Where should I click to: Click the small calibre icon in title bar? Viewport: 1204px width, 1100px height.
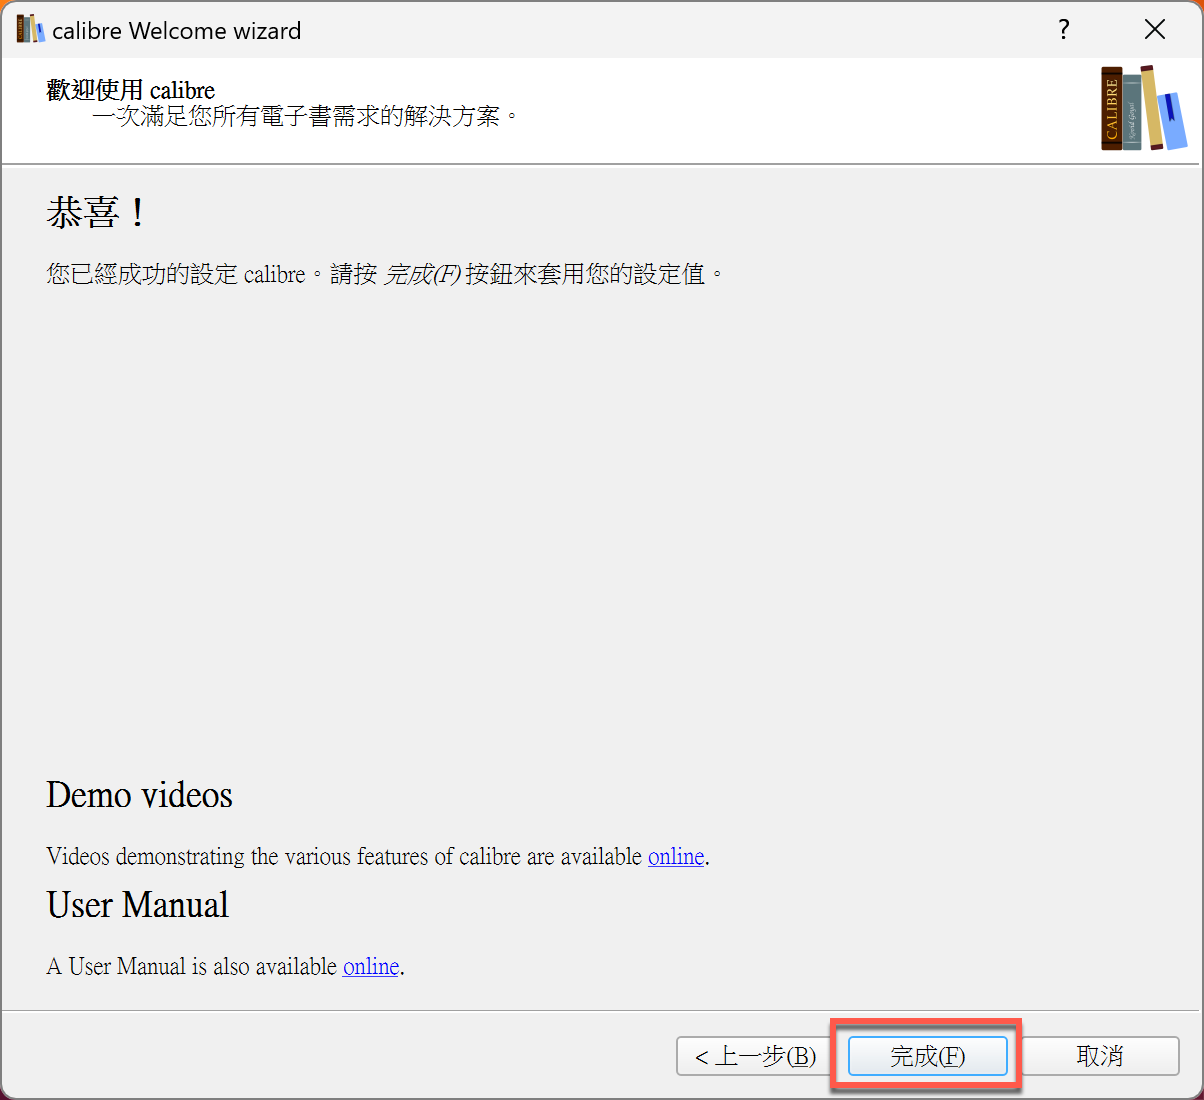[x=30, y=30]
